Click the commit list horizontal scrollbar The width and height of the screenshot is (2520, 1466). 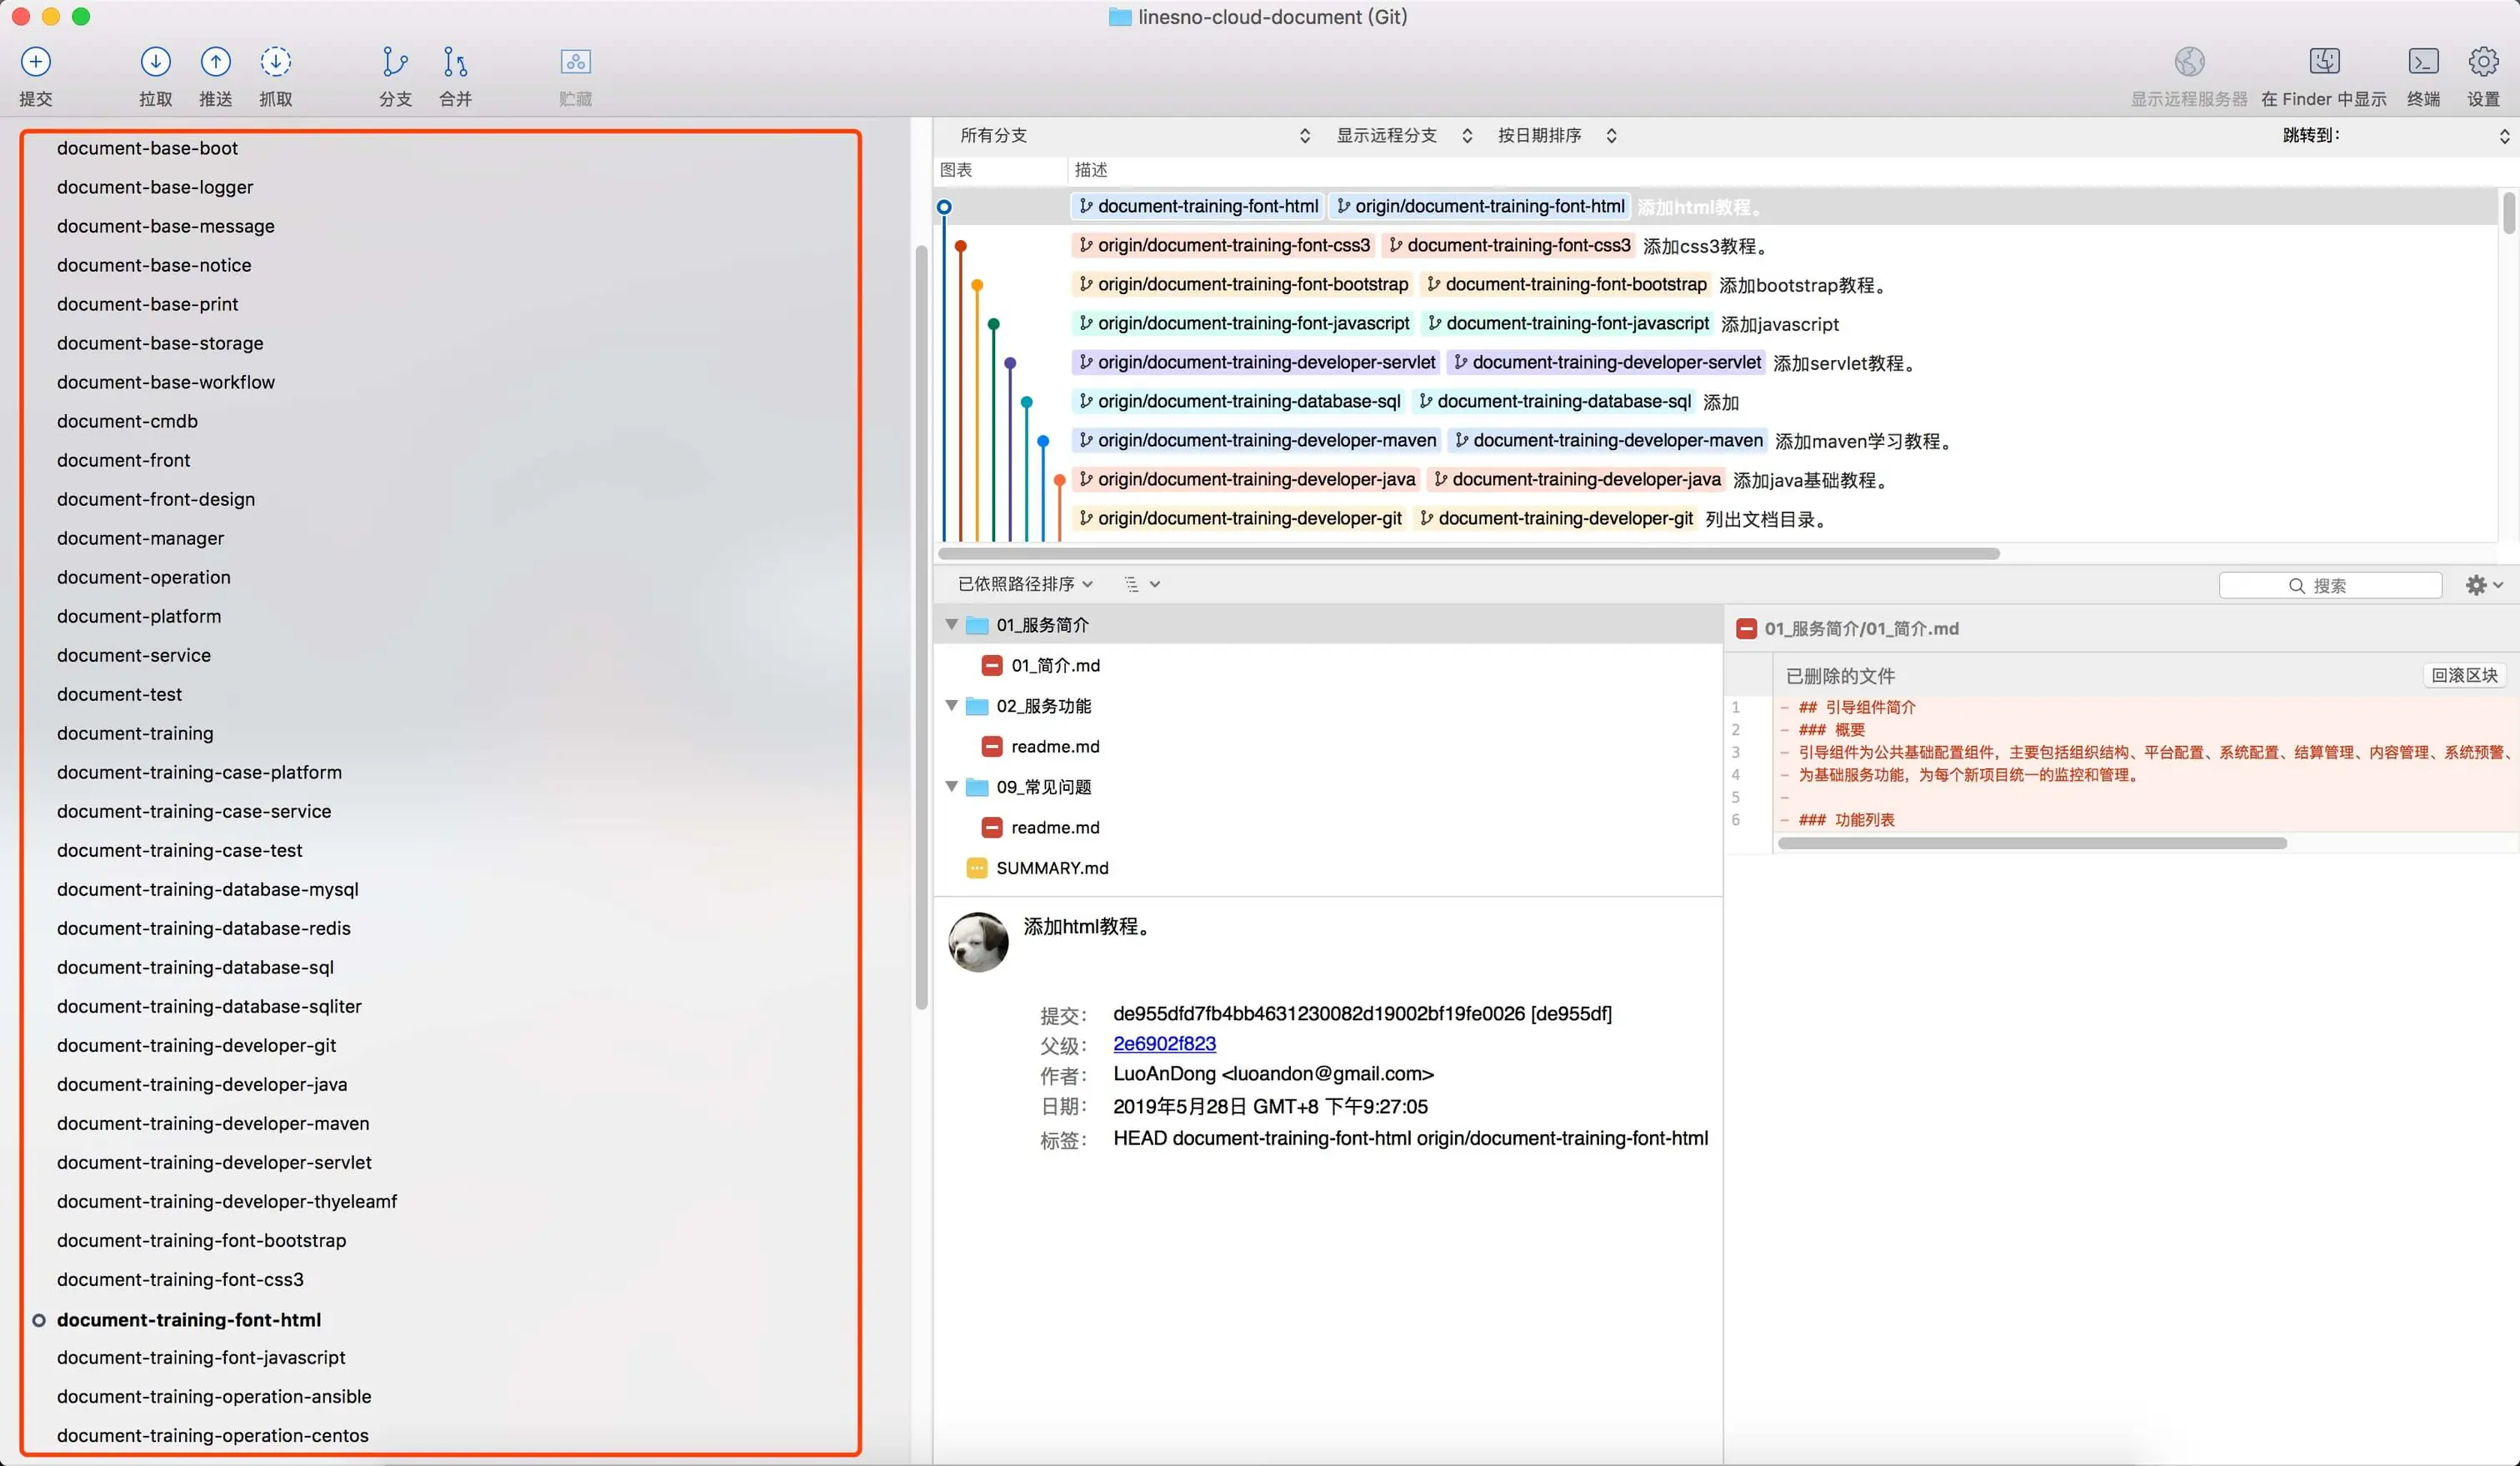1468,553
